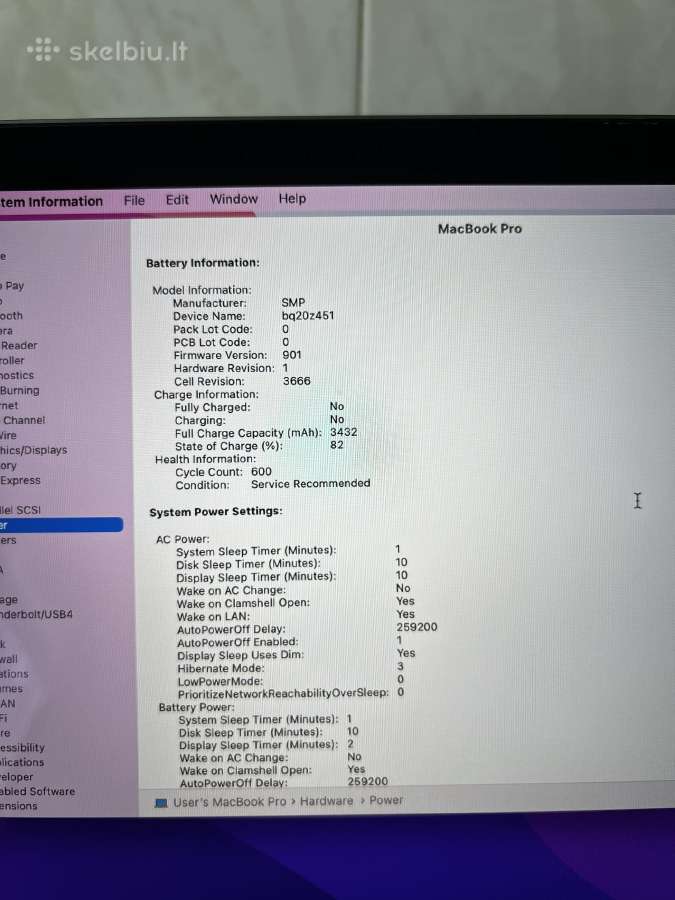Click Power in the path bar
Viewport: 675px width, 900px height.
pyautogui.click(x=386, y=800)
